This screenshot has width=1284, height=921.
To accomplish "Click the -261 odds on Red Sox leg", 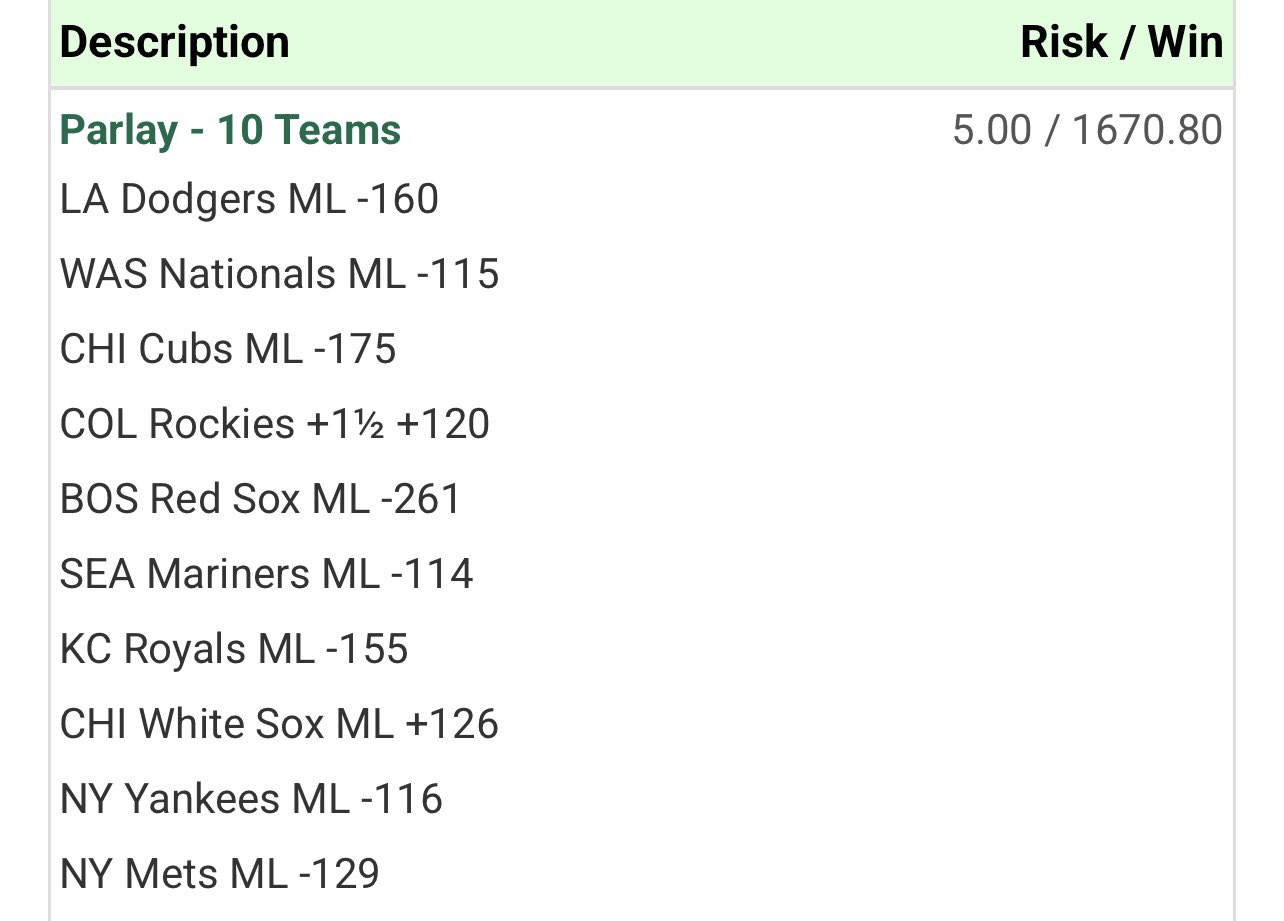I will click(x=421, y=499).
